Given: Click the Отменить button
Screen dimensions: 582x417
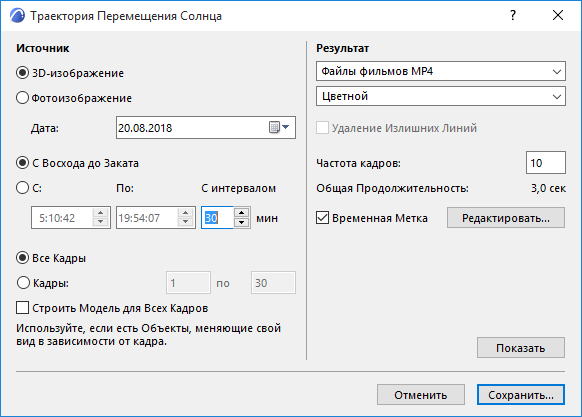Looking at the screenshot, I should click(421, 394).
